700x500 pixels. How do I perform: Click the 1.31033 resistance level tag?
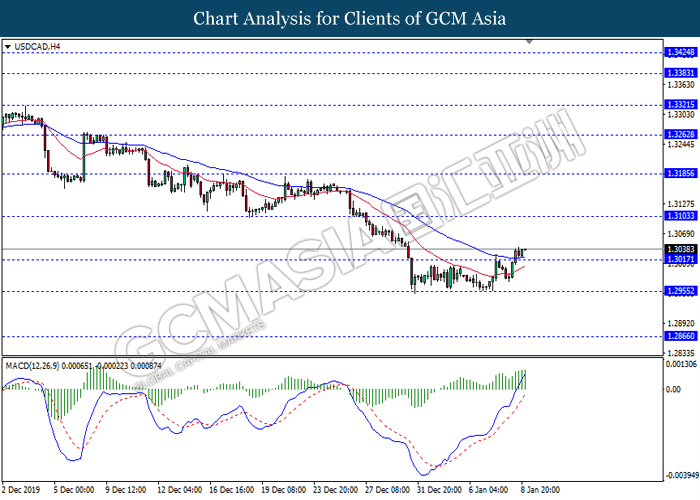pyautogui.click(x=680, y=216)
